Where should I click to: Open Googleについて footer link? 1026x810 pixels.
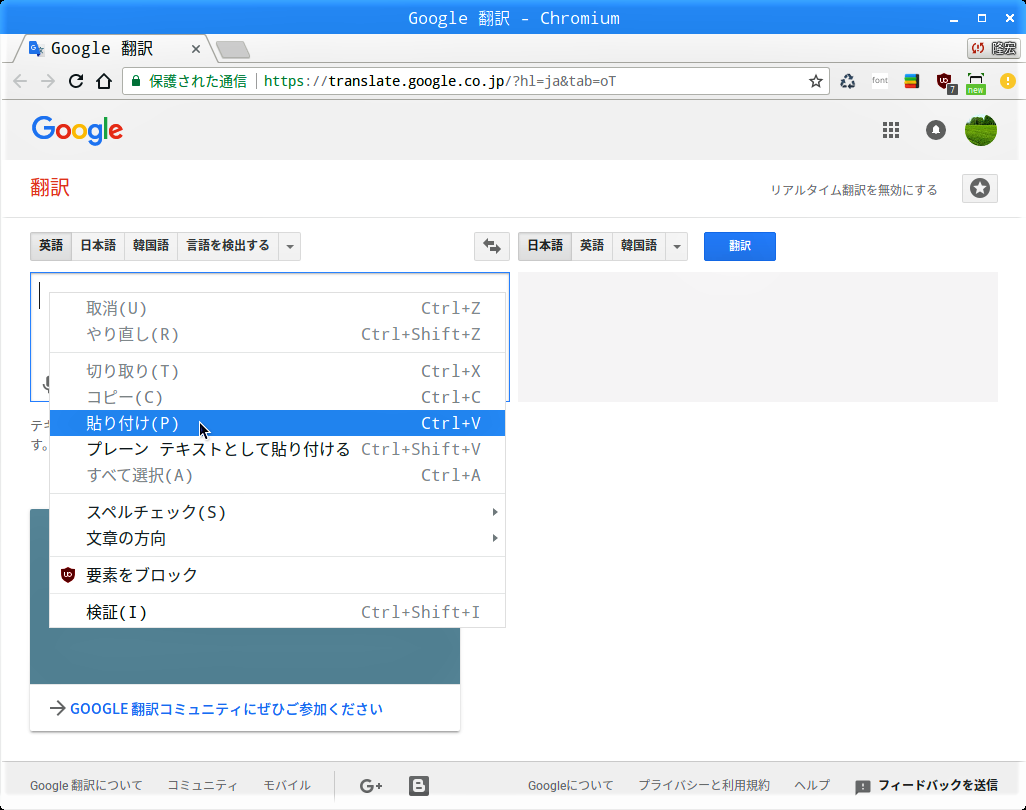(x=571, y=785)
